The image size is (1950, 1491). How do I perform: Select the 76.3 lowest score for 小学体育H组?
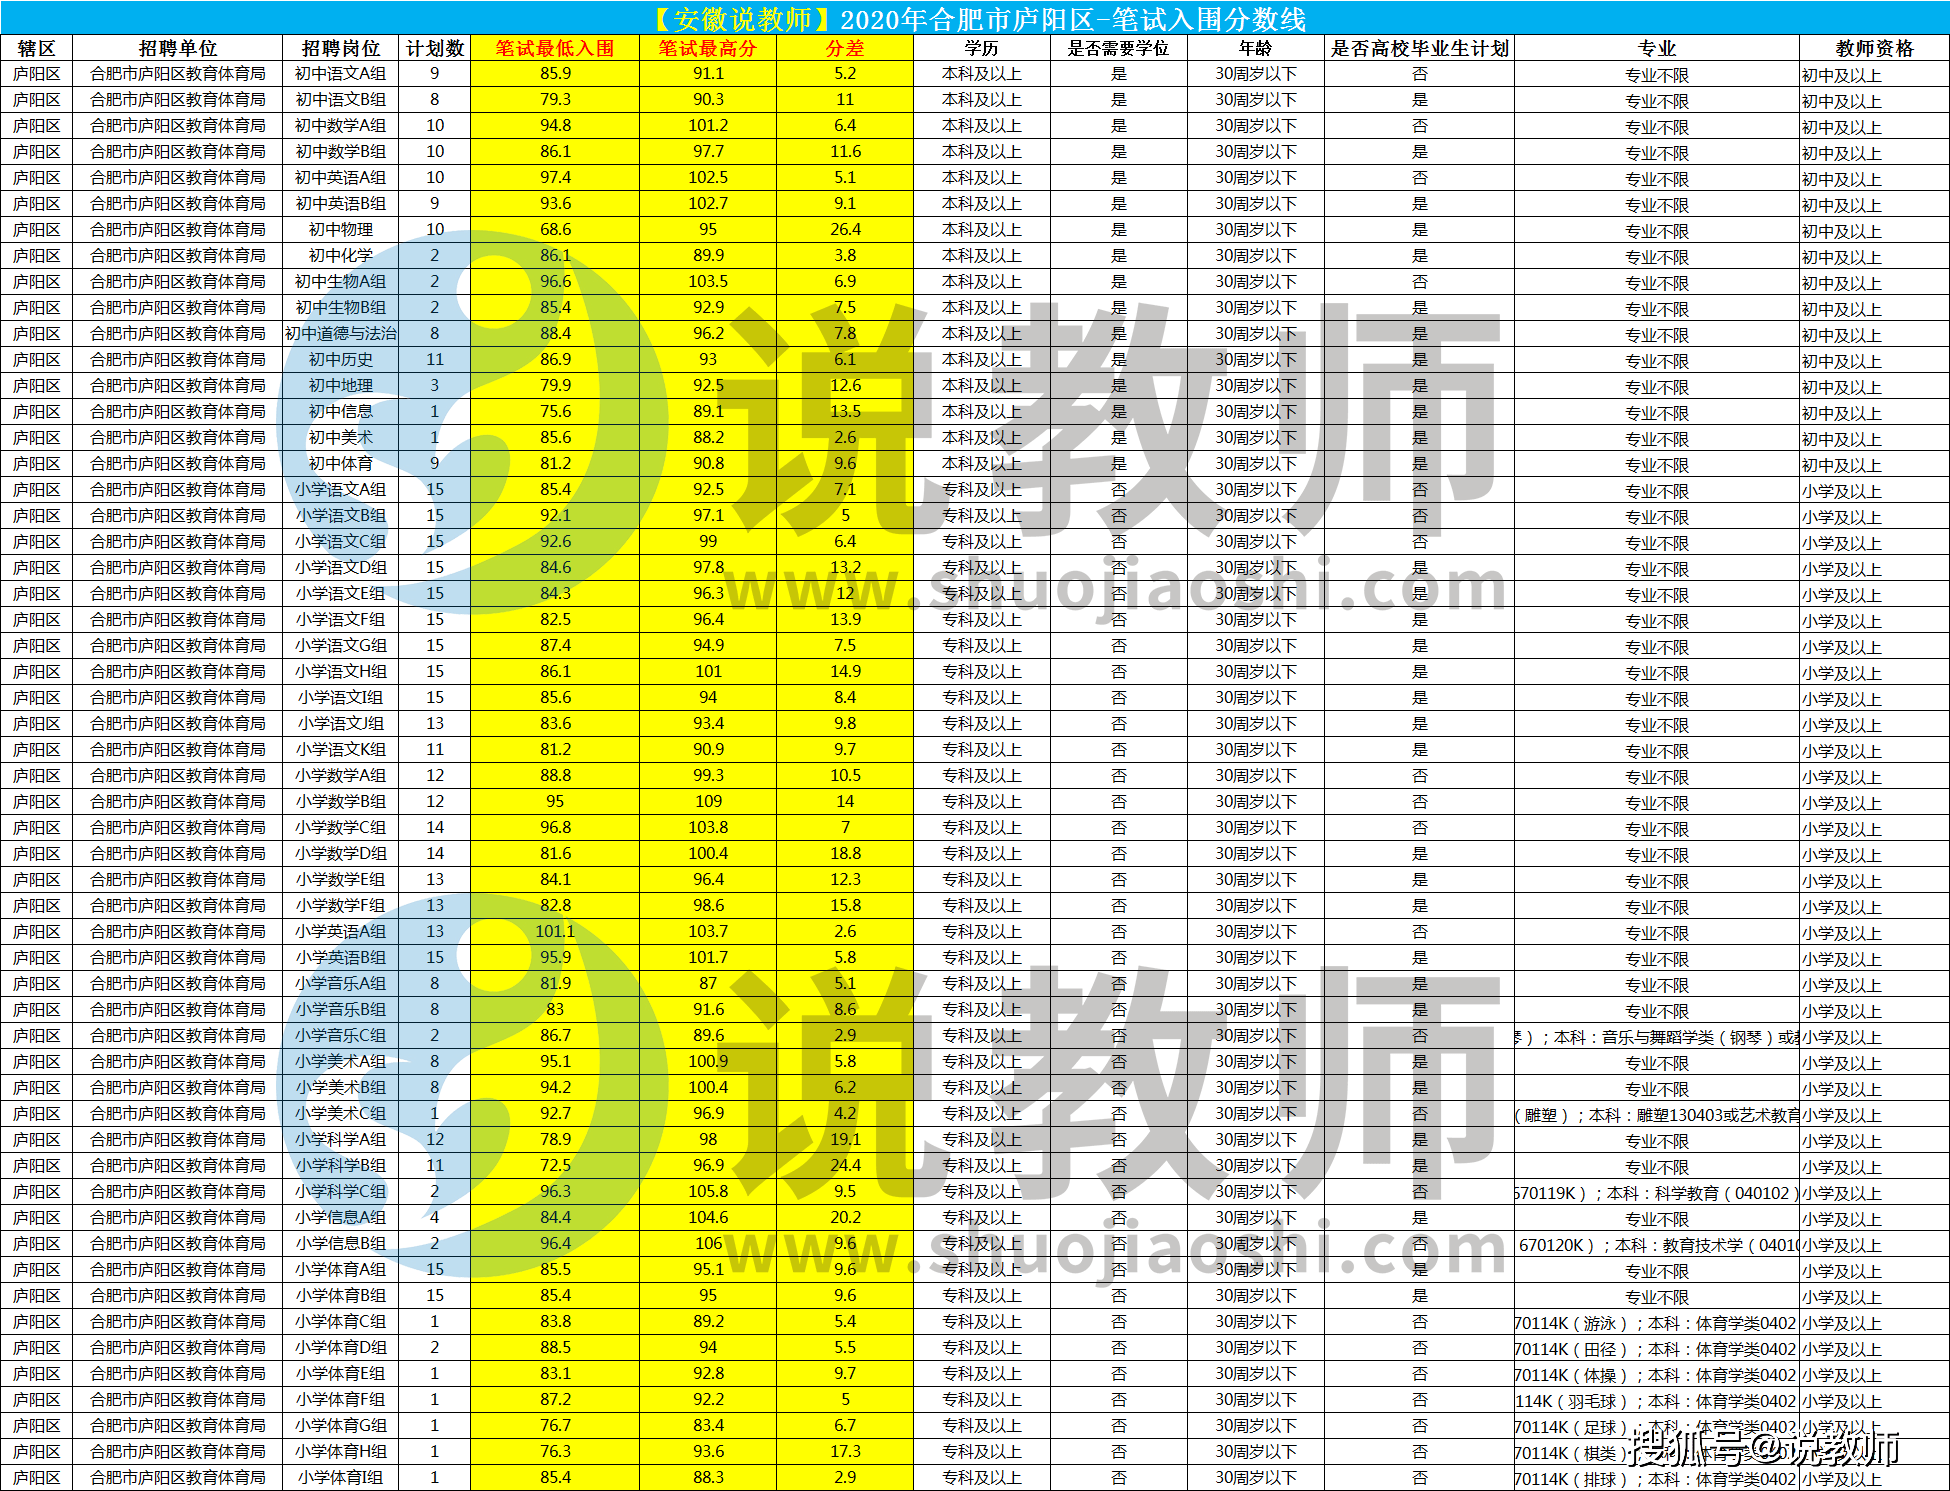555,1451
